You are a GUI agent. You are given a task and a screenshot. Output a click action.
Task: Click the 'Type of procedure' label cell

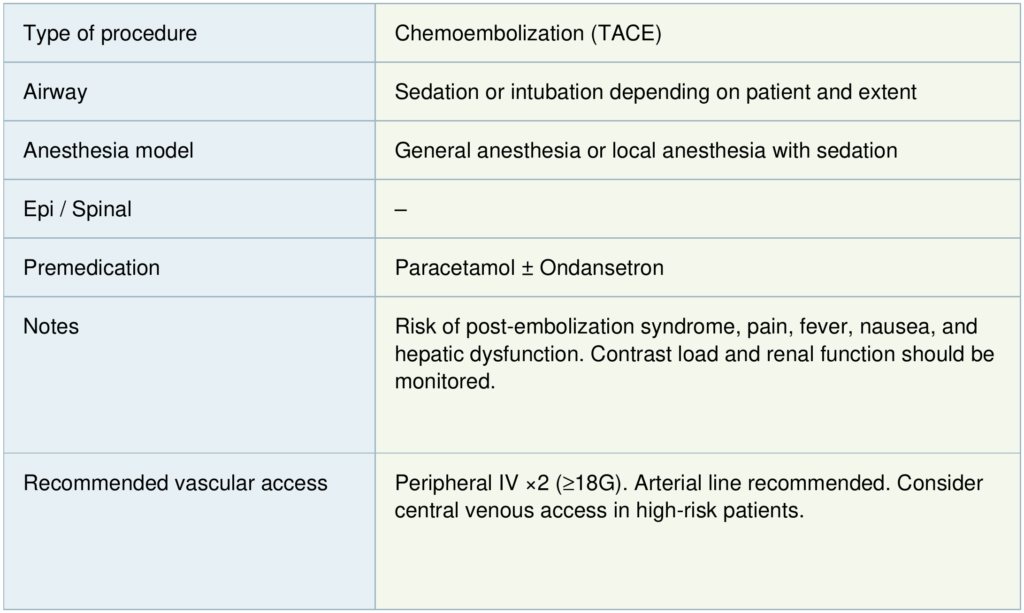click(x=110, y=34)
